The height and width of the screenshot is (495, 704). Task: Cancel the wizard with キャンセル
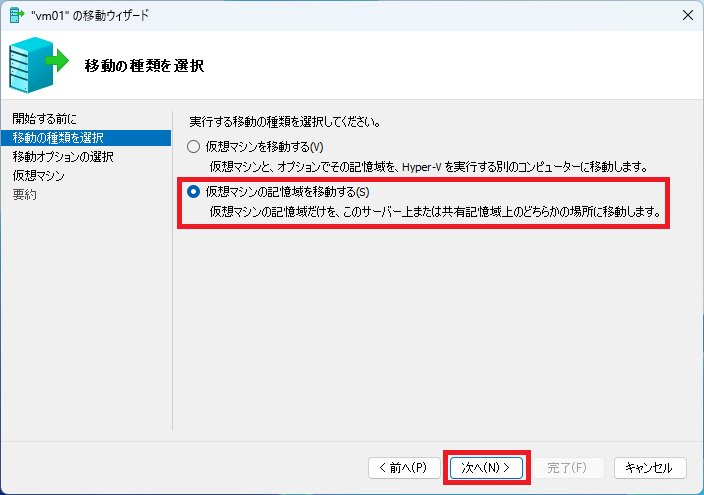click(x=650, y=468)
